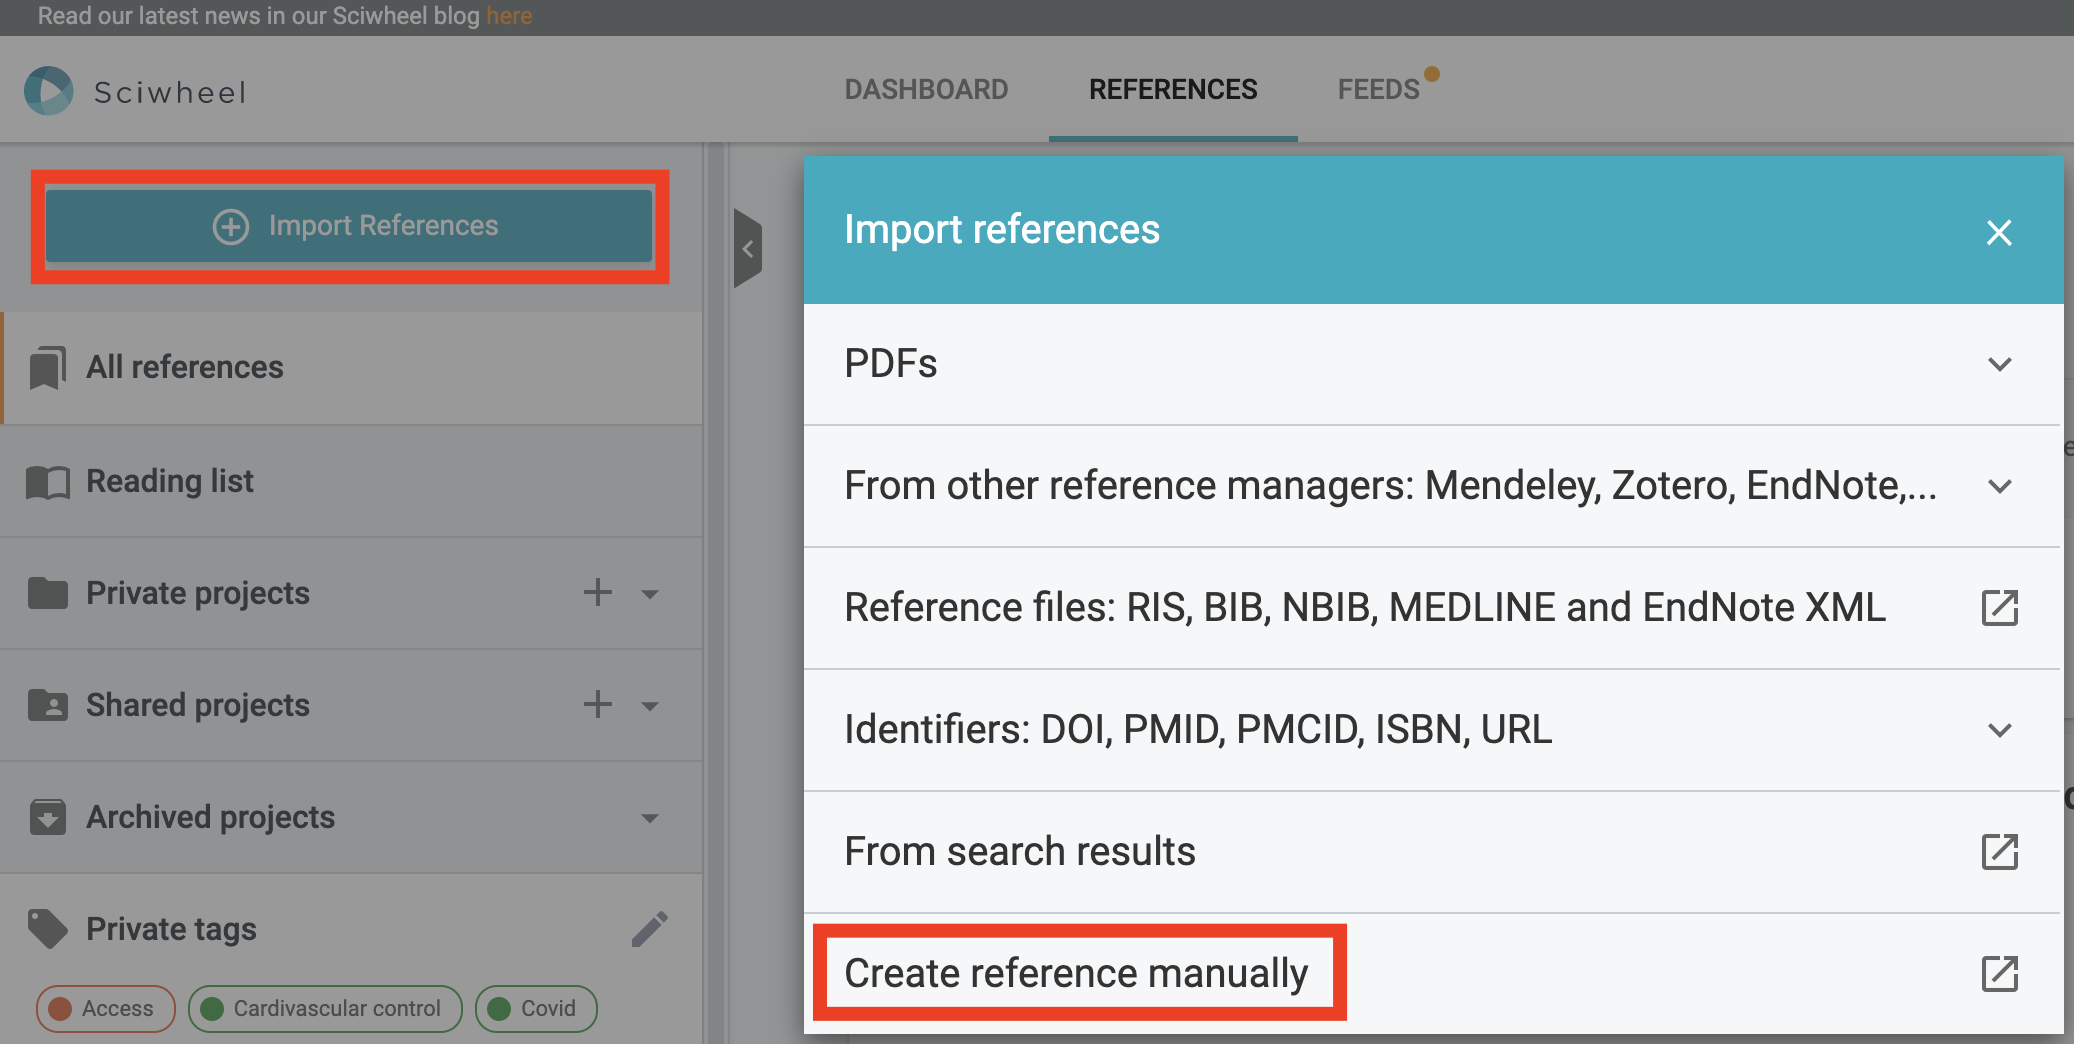Select the Access tag
This screenshot has width=2074, height=1044.
click(106, 1008)
